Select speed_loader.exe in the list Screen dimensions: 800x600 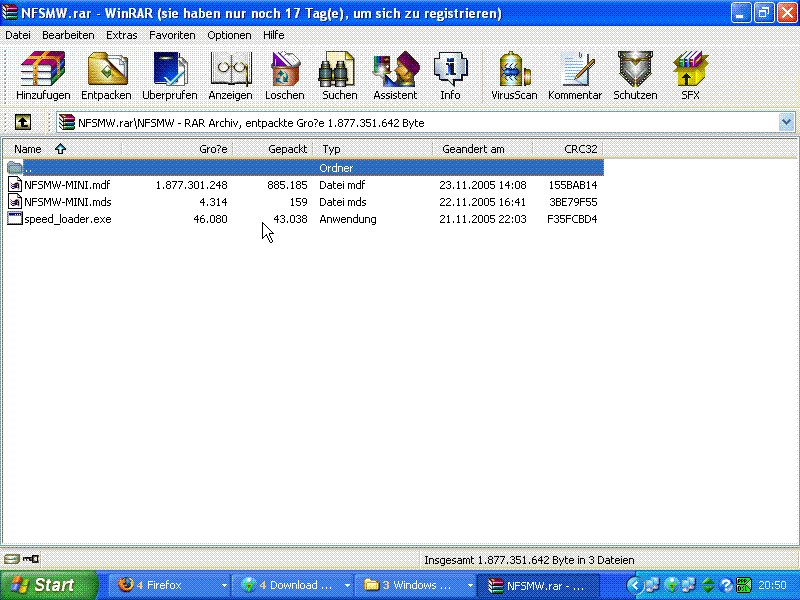[x=68, y=219]
